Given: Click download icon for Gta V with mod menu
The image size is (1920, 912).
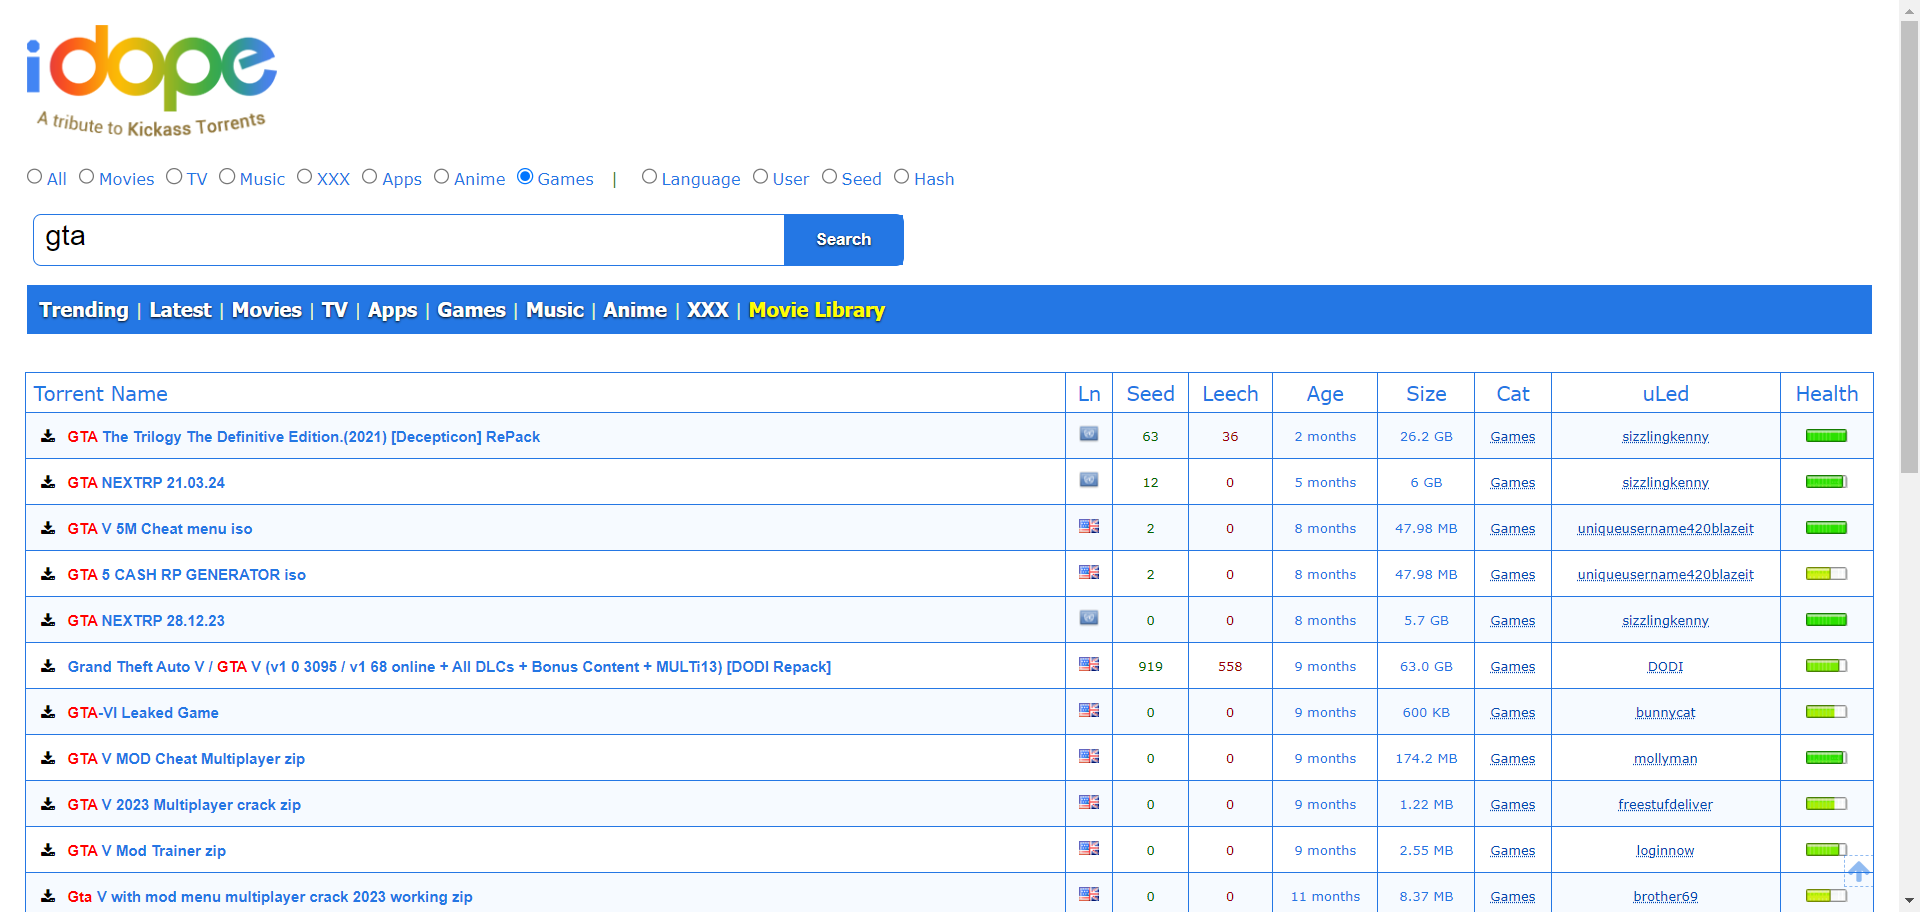Looking at the screenshot, I should (48, 896).
